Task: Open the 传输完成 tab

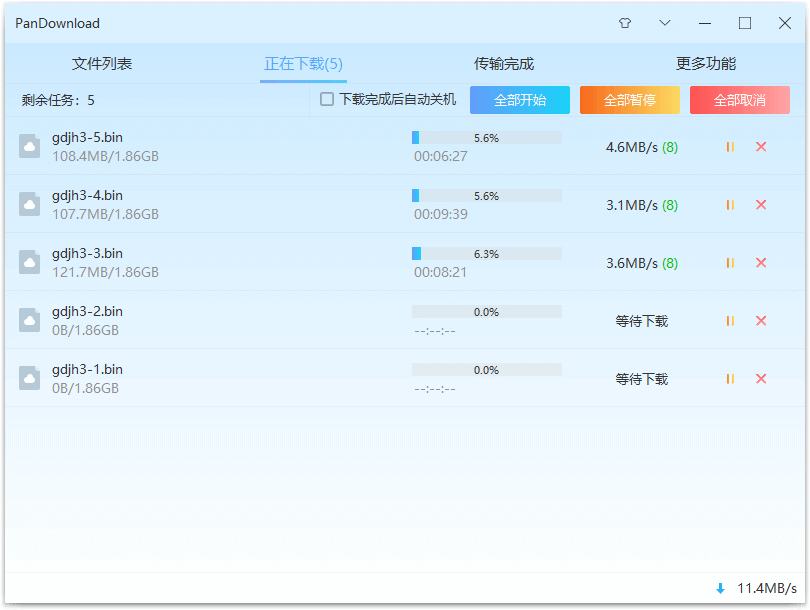Action: tap(504, 64)
